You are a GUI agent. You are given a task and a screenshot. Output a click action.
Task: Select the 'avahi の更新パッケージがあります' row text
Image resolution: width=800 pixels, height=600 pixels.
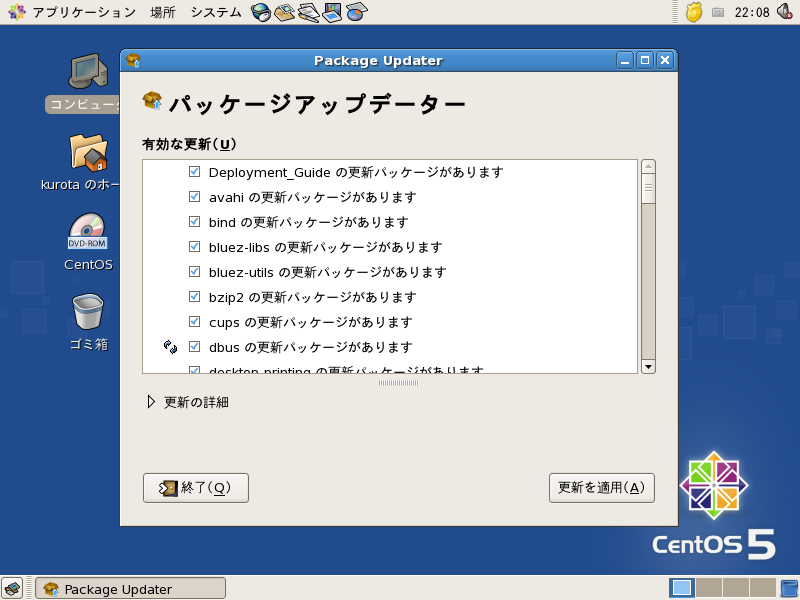point(312,197)
